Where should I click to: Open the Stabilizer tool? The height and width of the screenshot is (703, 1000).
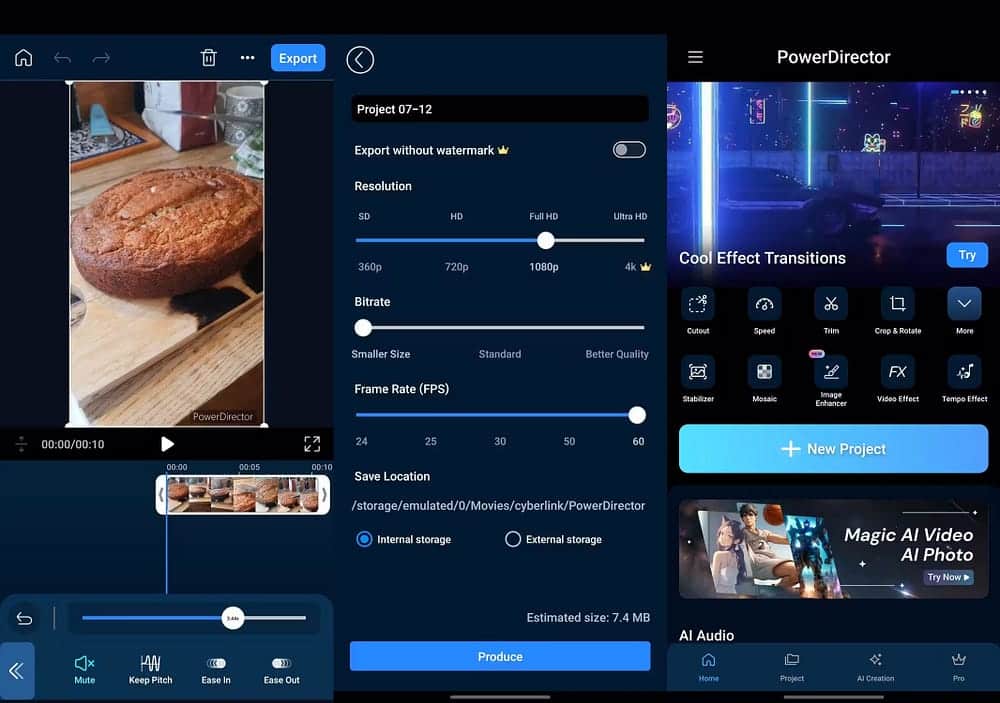click(x=698, y=379)
